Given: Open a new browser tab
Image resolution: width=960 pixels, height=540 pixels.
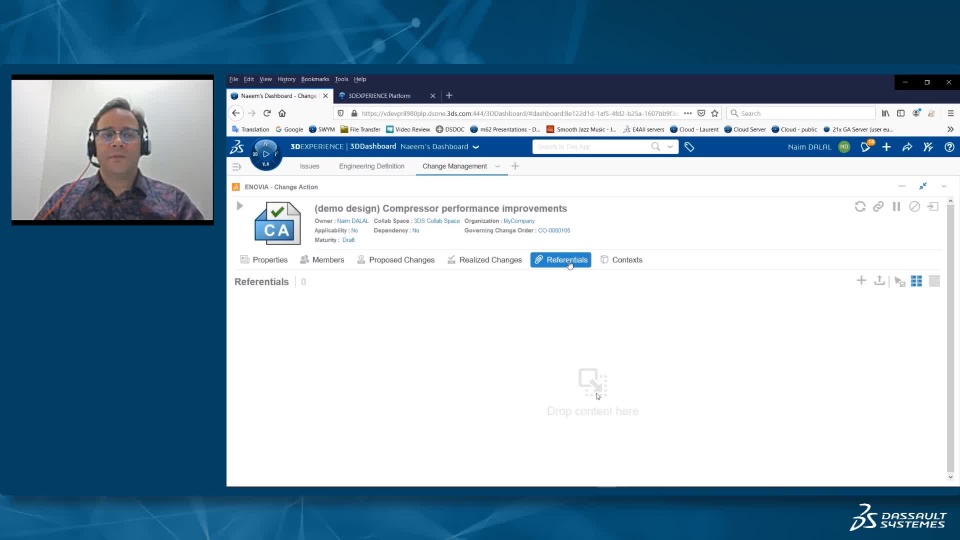Looking at the screenshot, I should (x=449, y=96).
